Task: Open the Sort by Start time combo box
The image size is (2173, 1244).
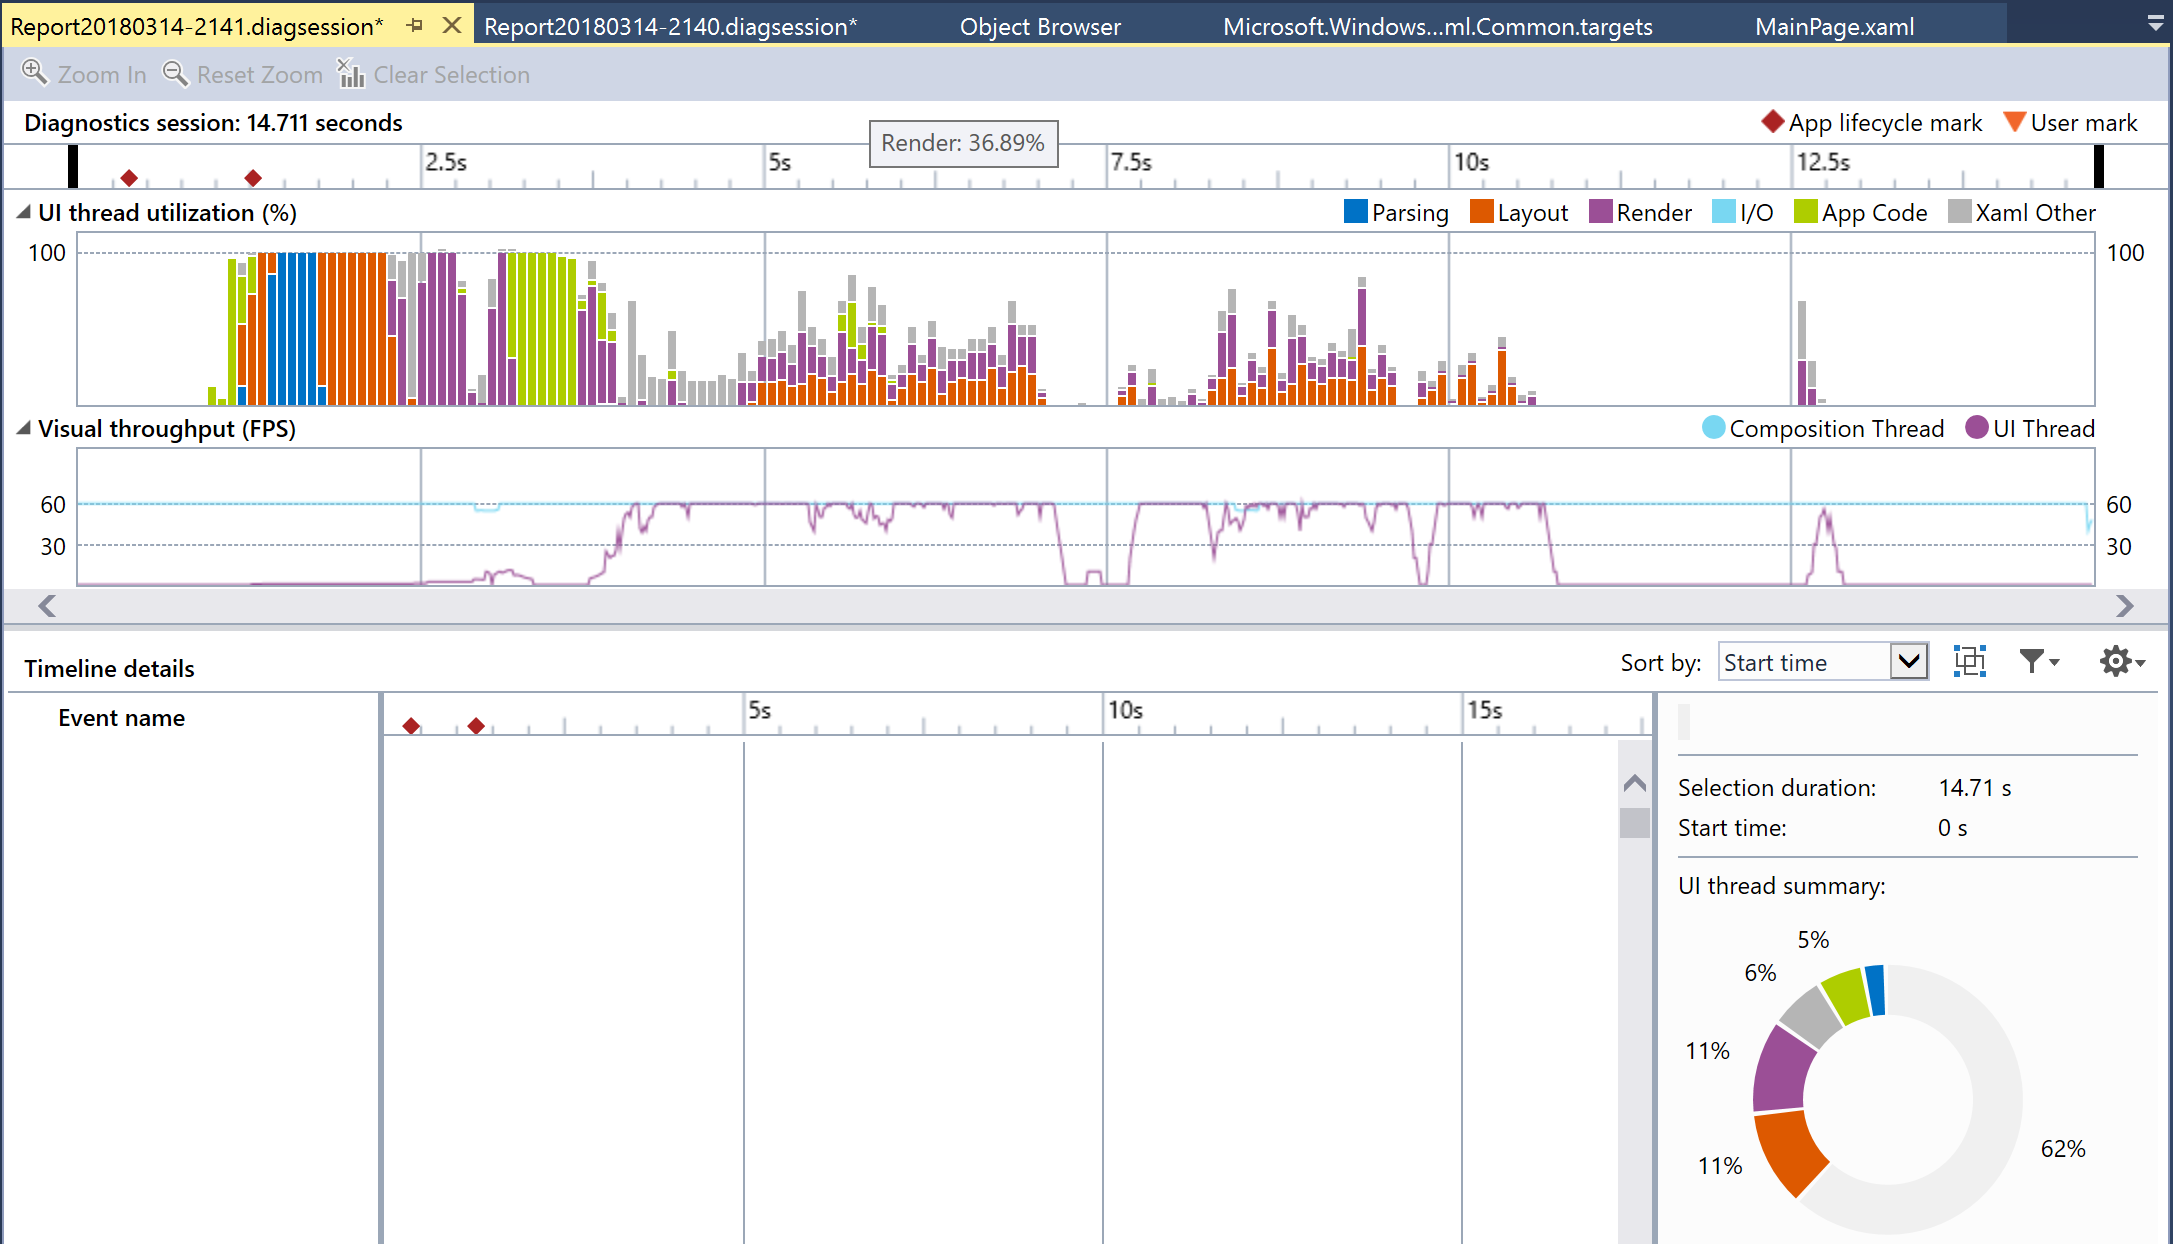Action: [x=1823, y=662]
